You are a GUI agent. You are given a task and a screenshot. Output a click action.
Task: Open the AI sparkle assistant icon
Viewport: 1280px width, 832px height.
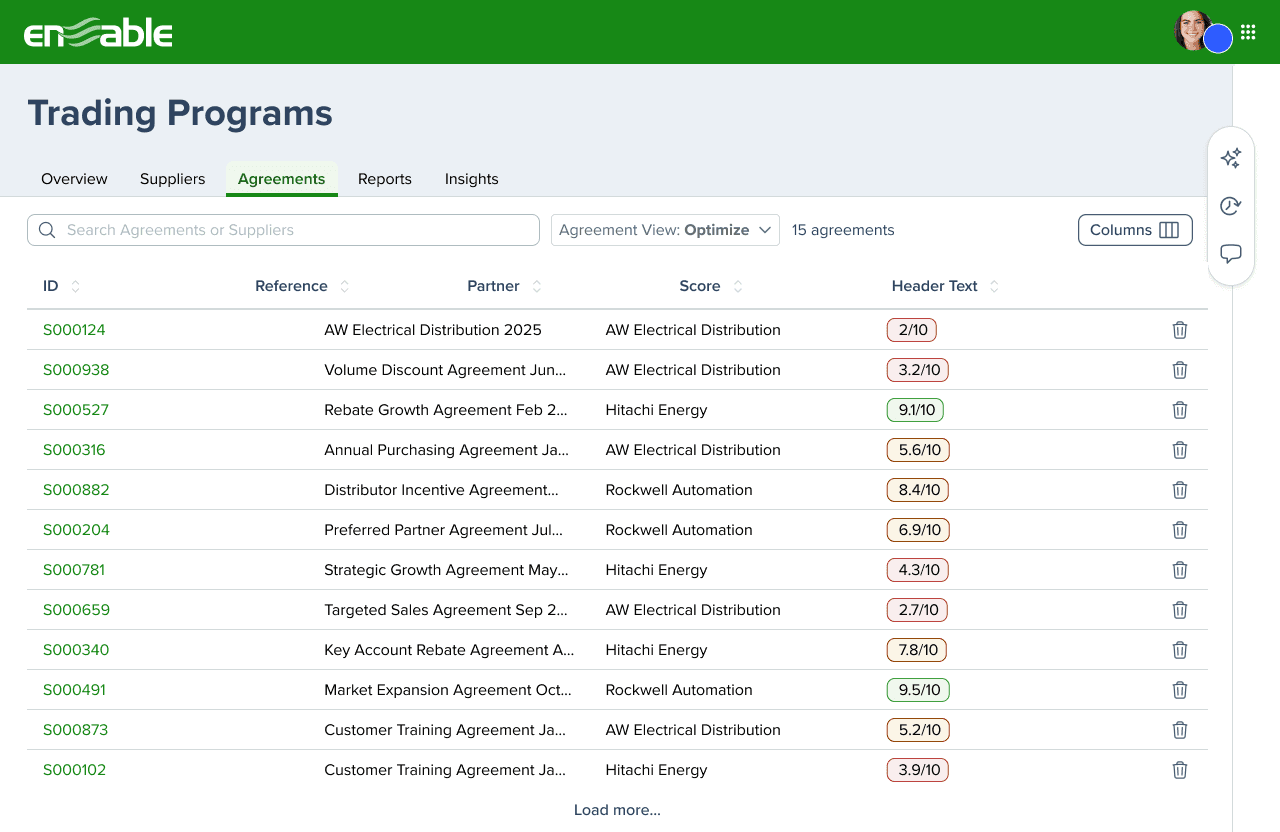point(1231,158)
